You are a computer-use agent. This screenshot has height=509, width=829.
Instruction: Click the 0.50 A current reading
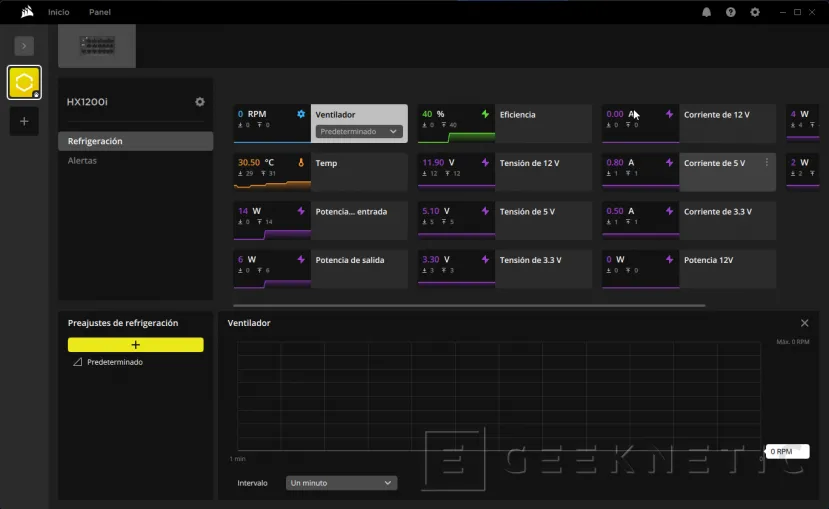[x=620, y=211]
